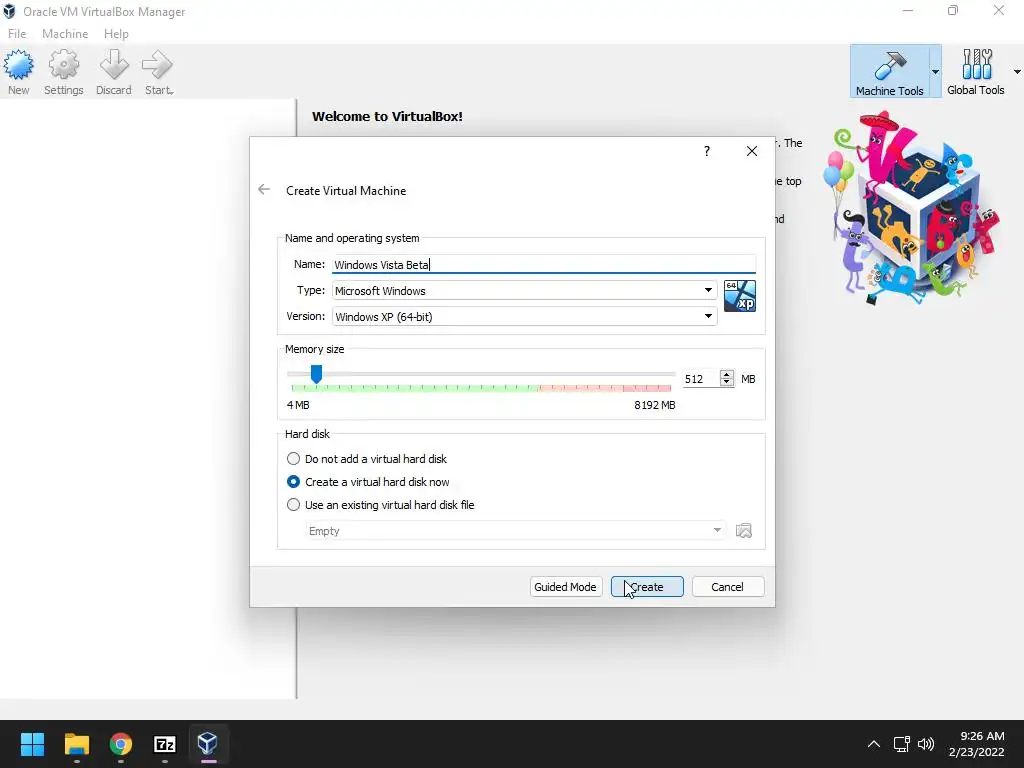This screenshot has height=768, width=1024.
Task: Open the Machine Tools dropdown arrow
Action: (x=935, y=72)
